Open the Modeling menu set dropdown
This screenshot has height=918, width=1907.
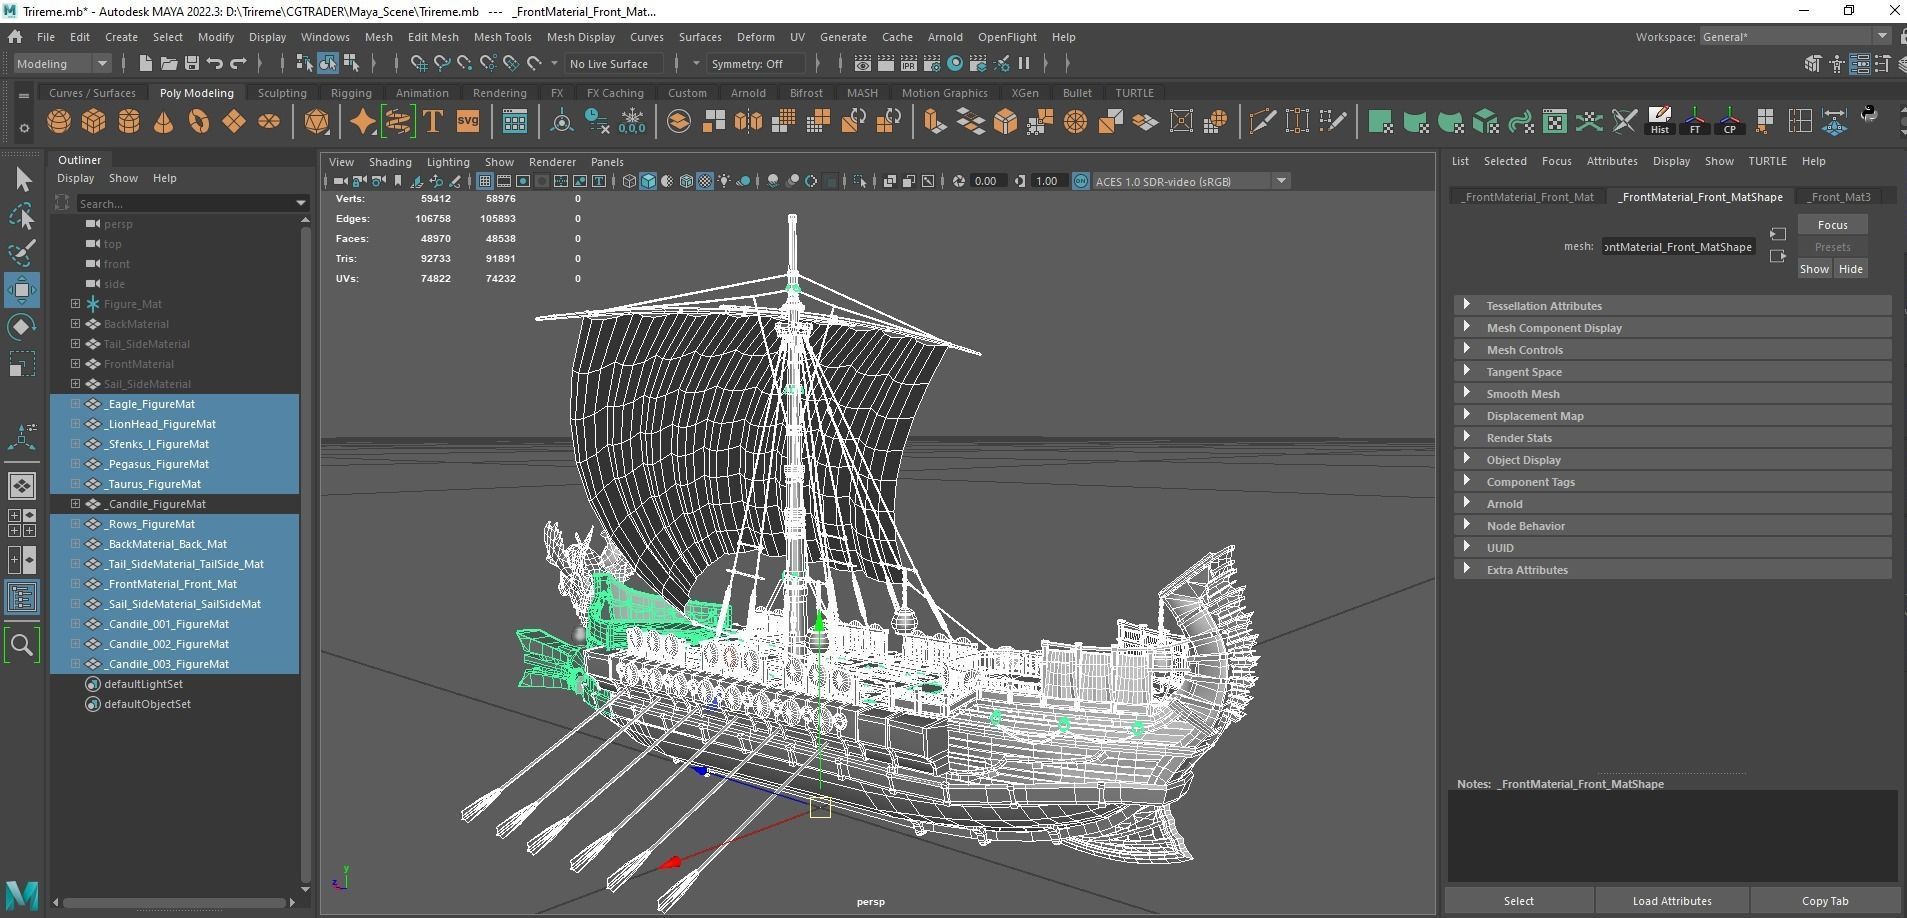click(62, 63)
